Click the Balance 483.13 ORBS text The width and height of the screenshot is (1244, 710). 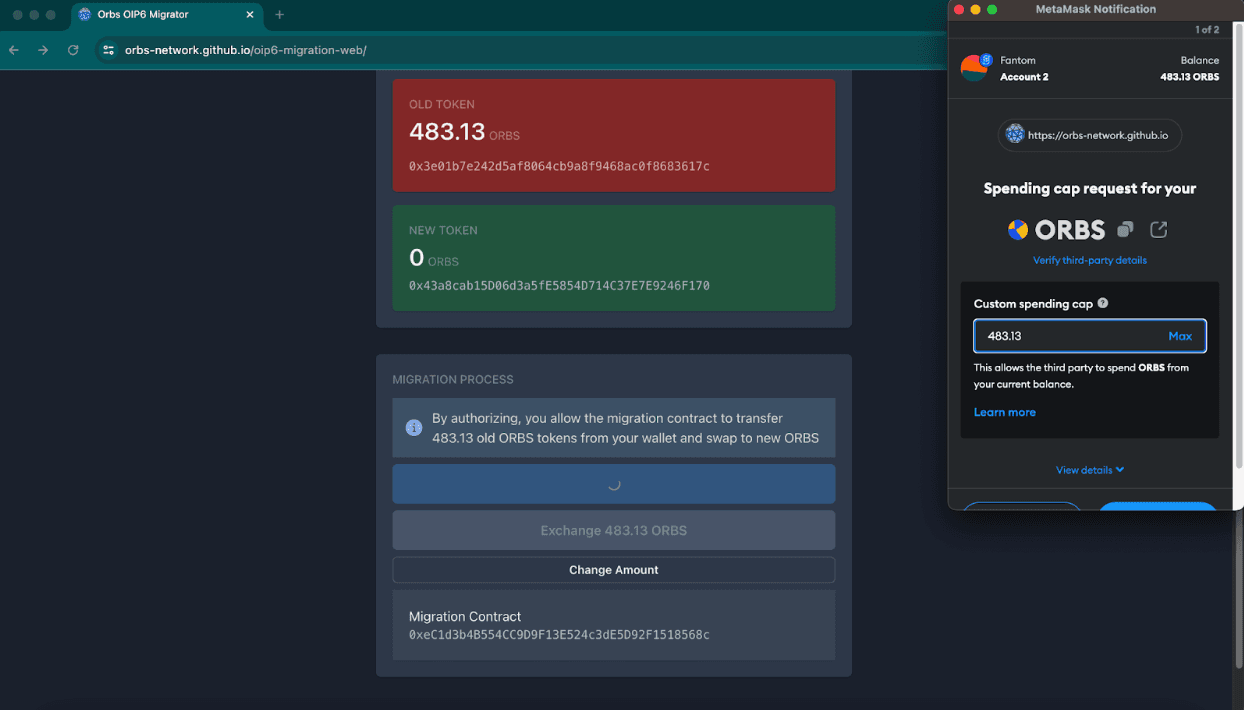click(1190, 68)
